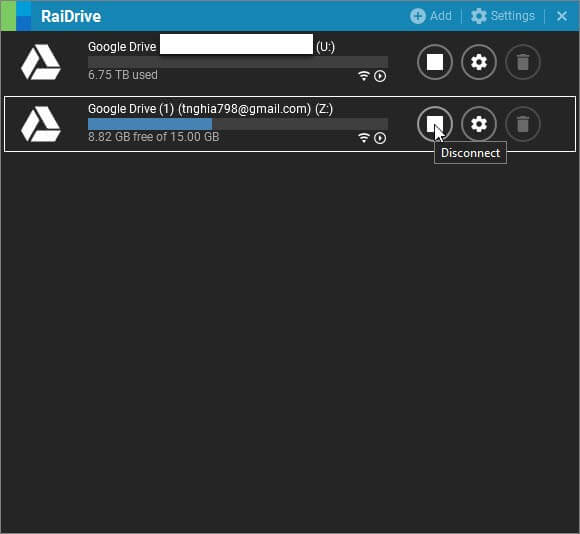580x534 pixels.
Task: Close the RaiDrive window
Action: (x=562, y=16)
